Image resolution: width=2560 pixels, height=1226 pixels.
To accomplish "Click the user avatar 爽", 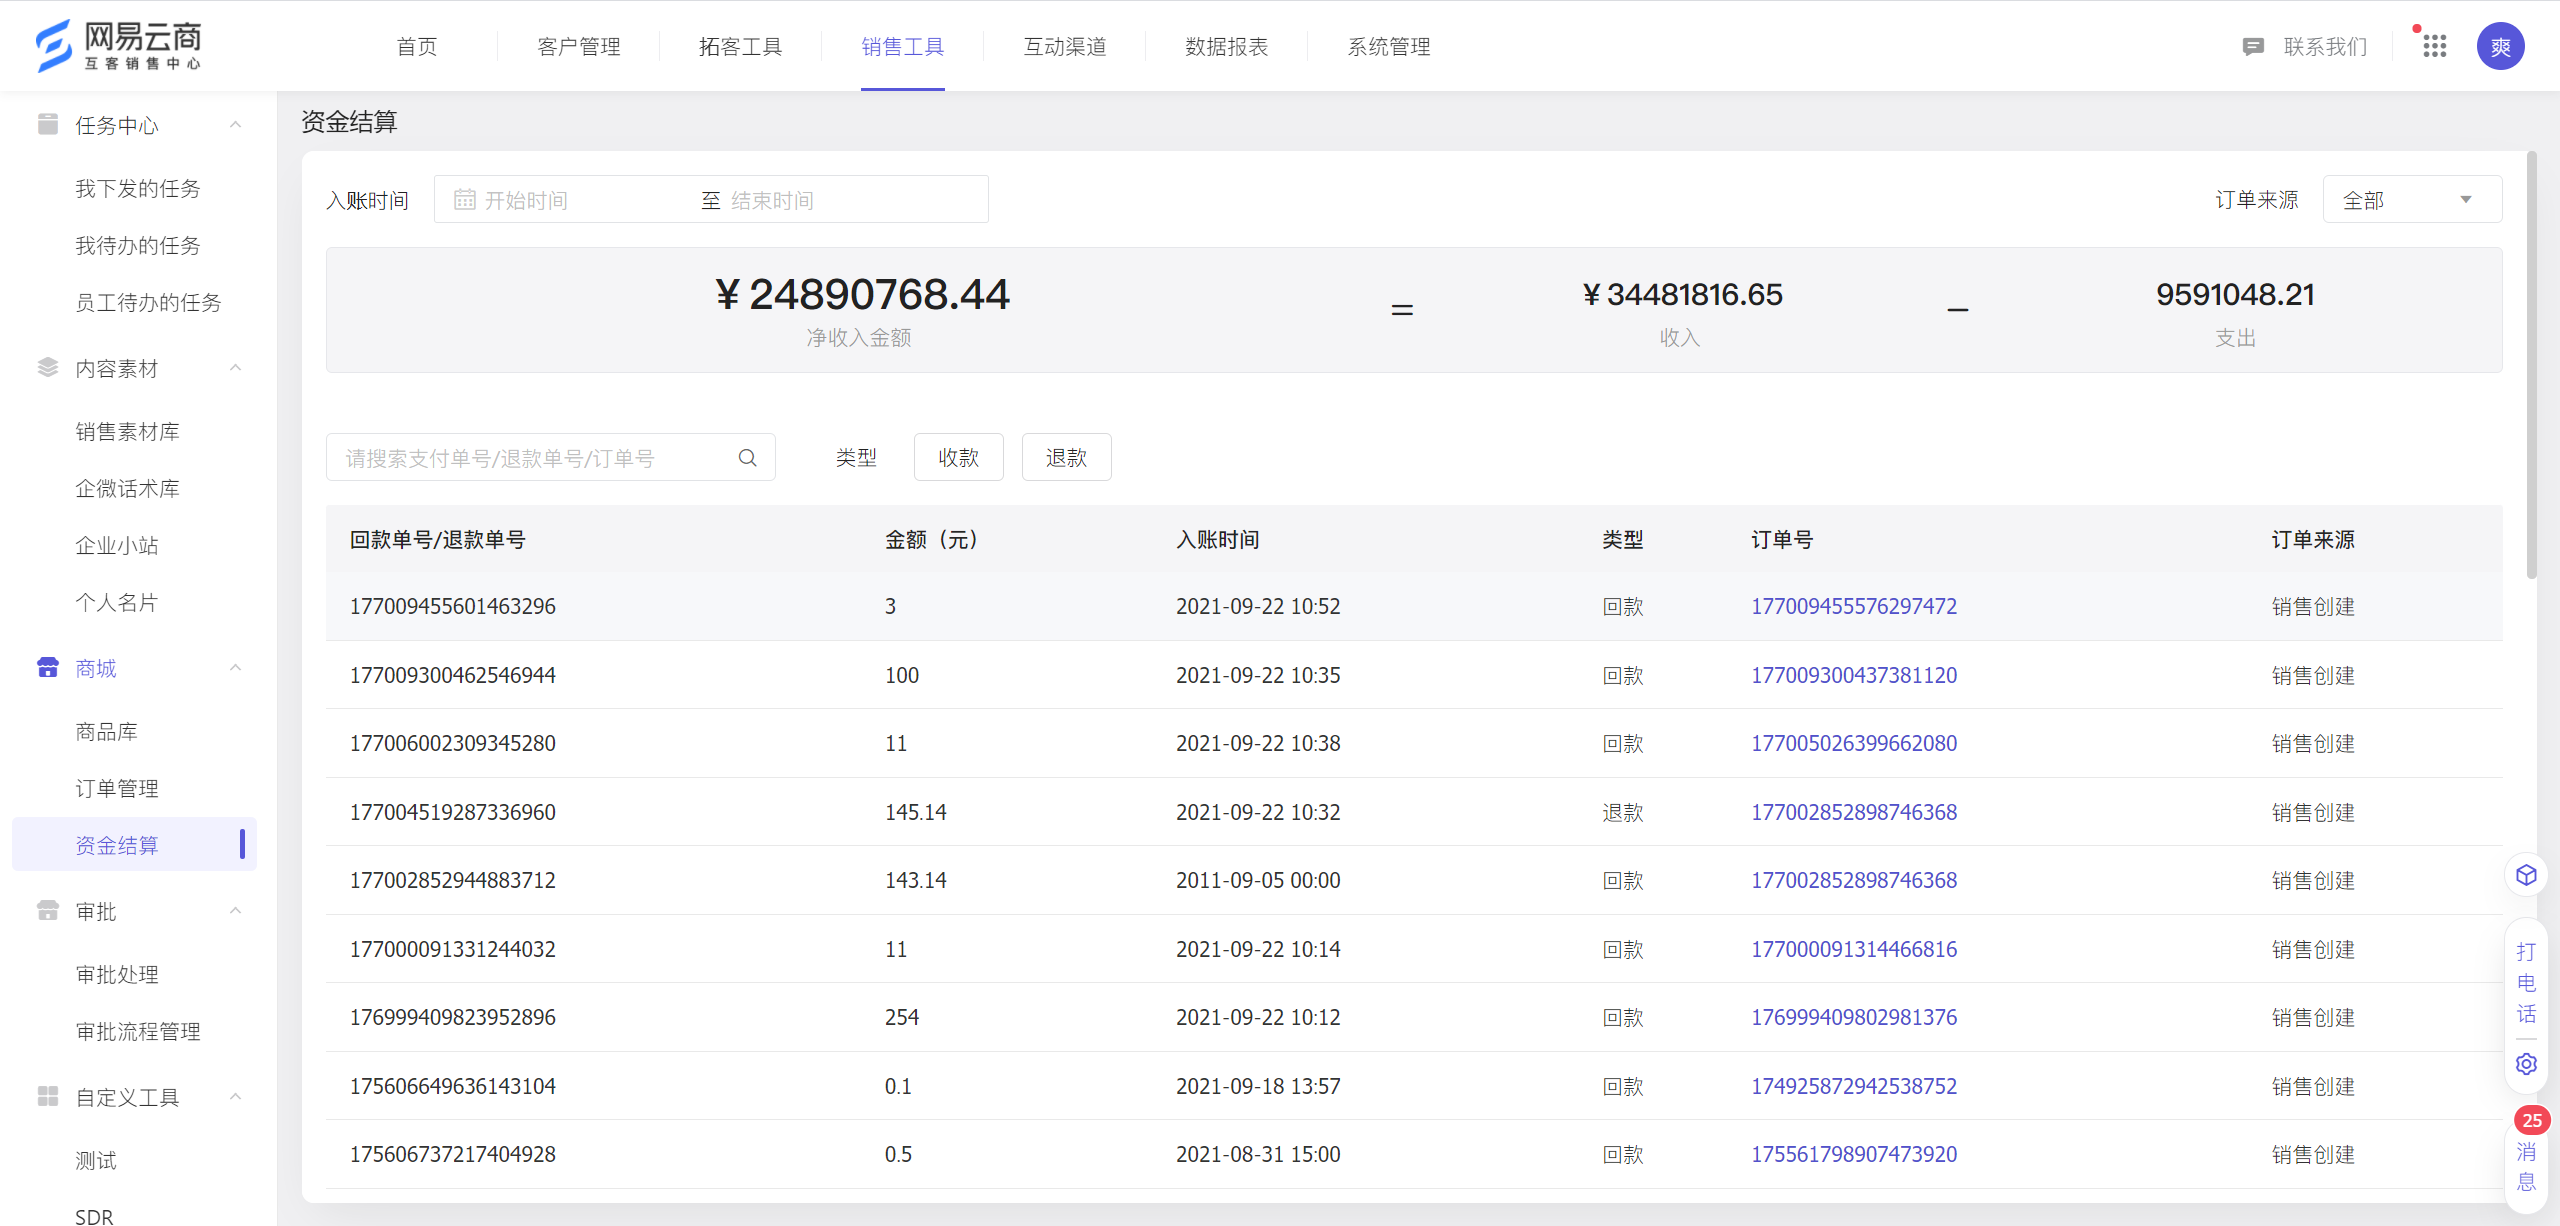I will [2500, 46].
